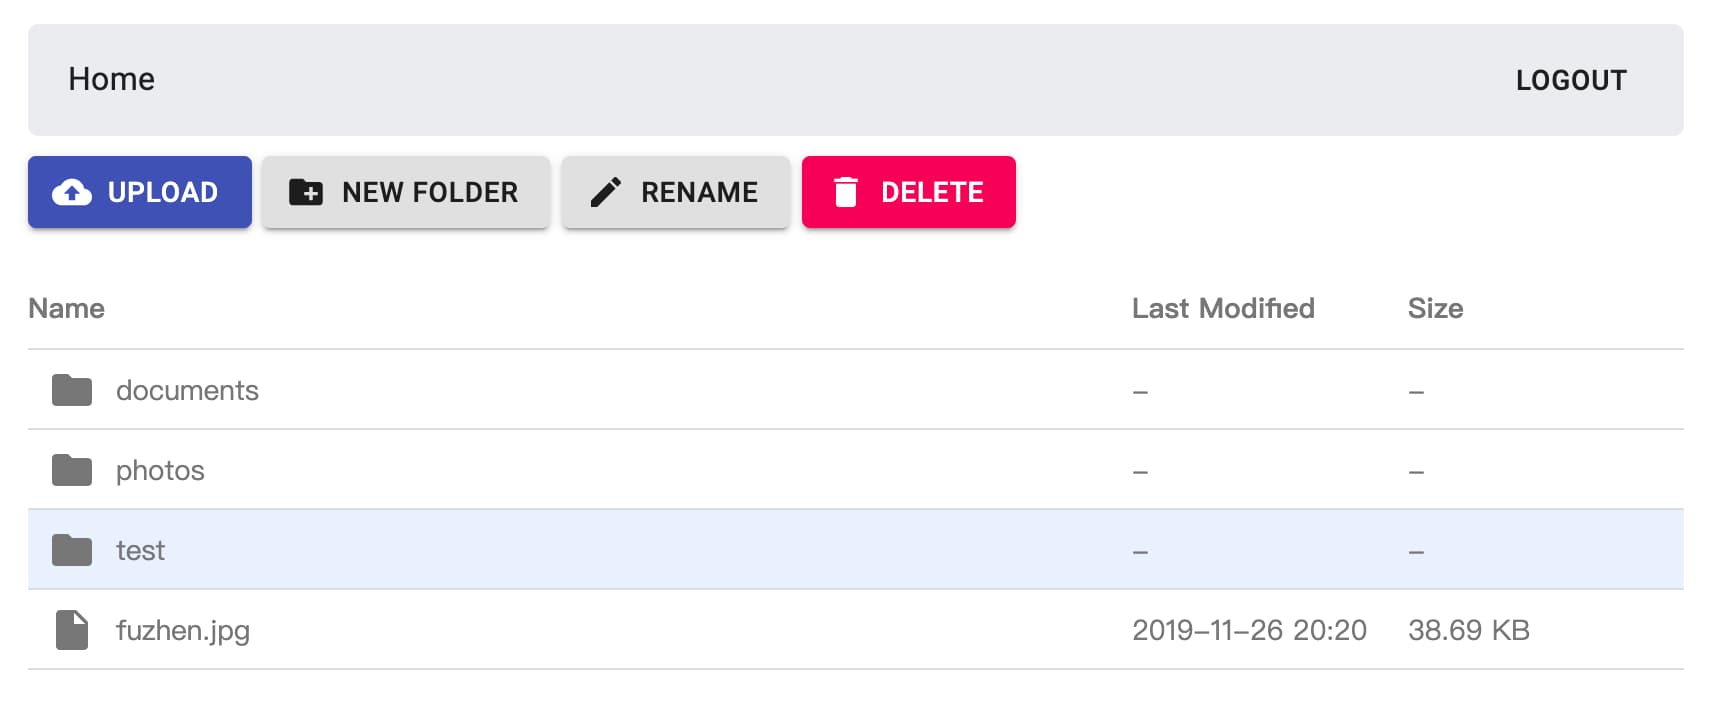Sort by the Size column header
The height and width of the screenshot is (716, 1718).
(x=1435, y=308)
